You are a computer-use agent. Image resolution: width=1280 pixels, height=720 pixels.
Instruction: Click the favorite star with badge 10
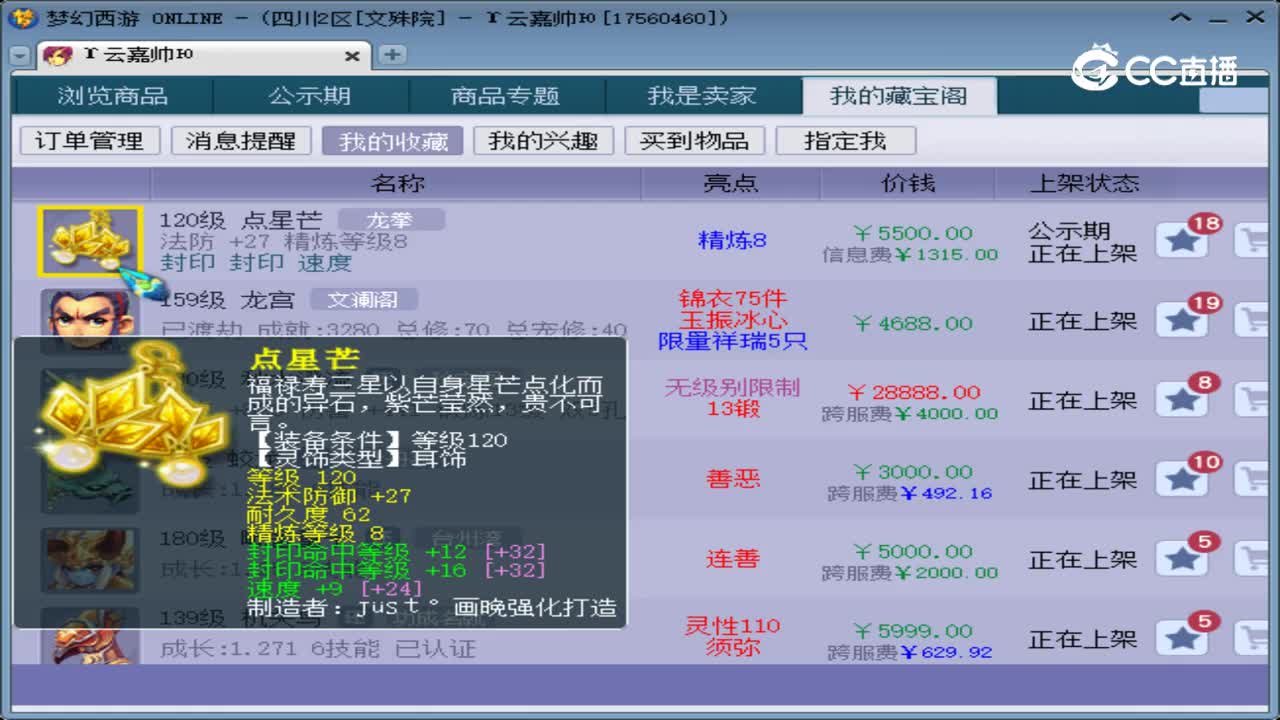[x=1182, y=480]
